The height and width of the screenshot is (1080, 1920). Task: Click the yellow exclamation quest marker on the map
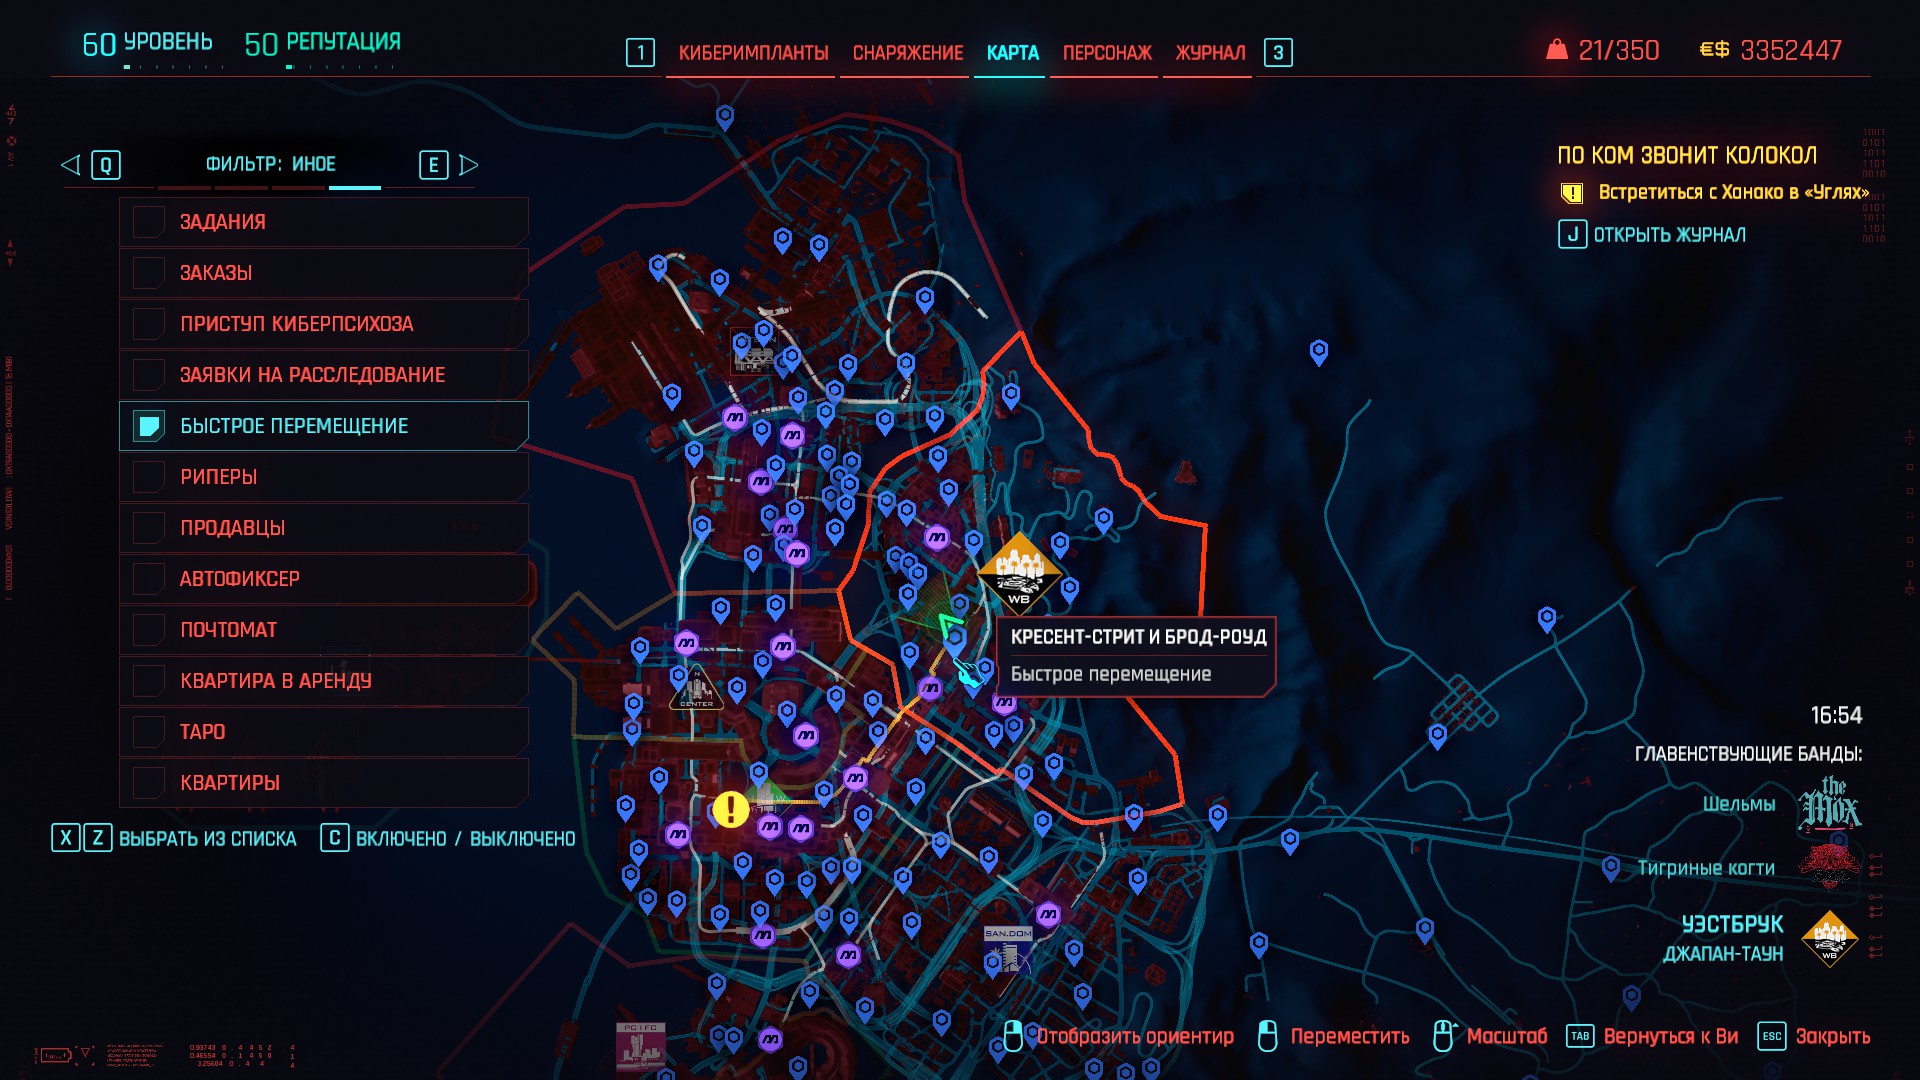point(731,809)
